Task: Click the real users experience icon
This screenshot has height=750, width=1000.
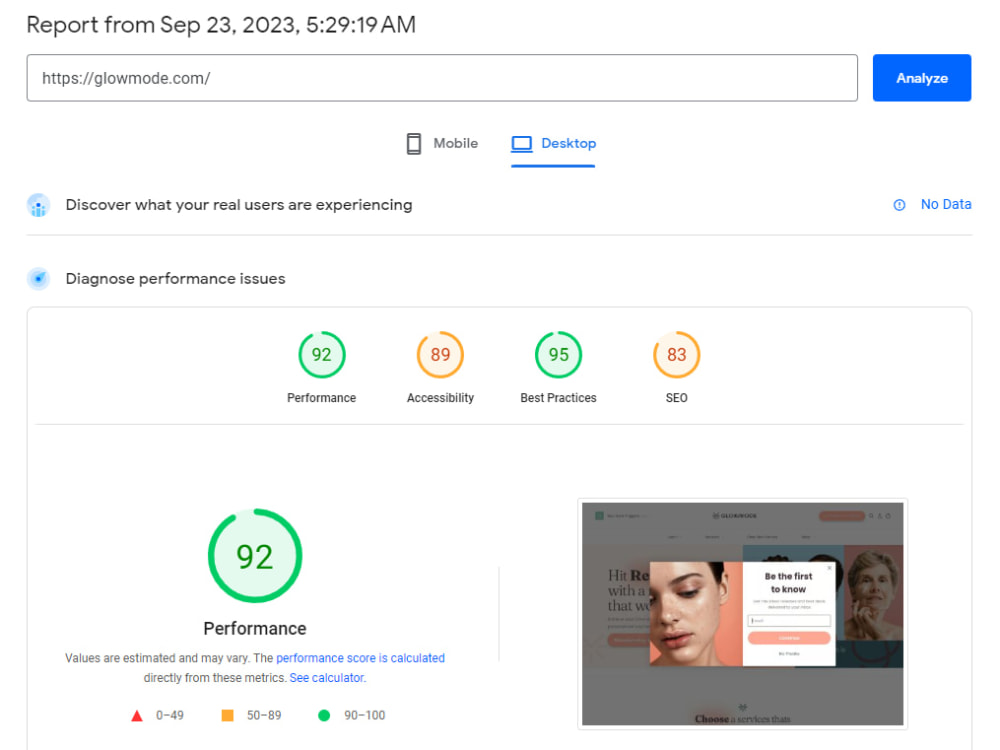Action: (38, 205)
